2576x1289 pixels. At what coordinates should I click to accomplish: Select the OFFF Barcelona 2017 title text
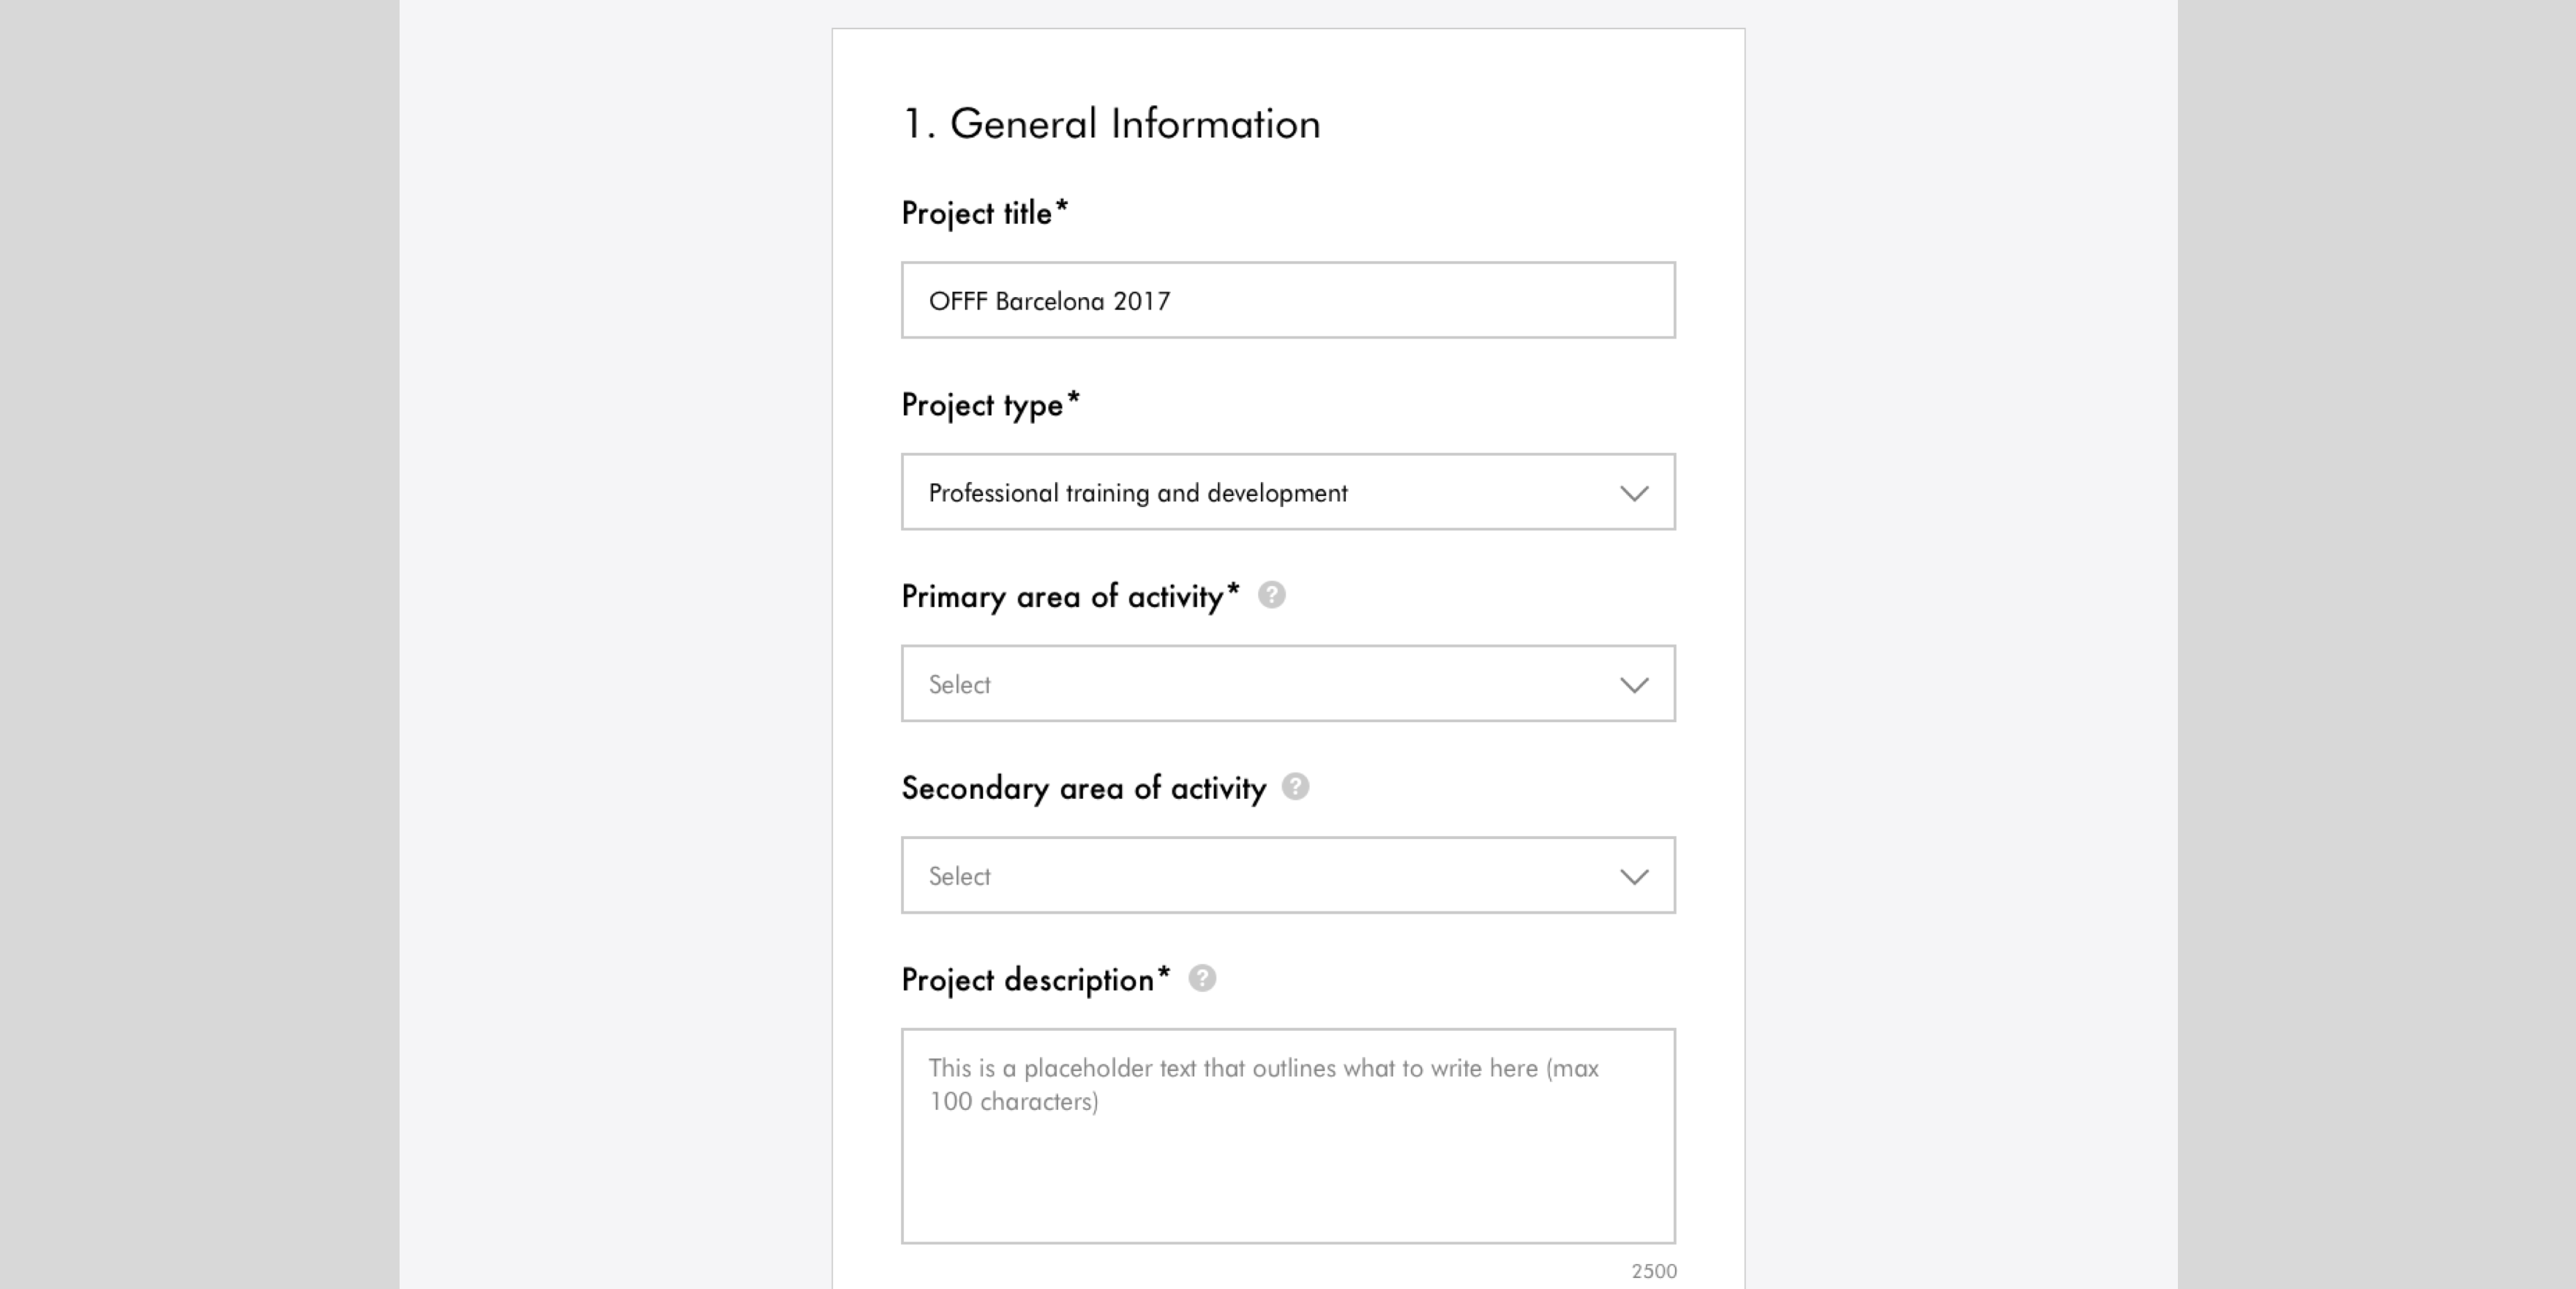[1049, 301]
